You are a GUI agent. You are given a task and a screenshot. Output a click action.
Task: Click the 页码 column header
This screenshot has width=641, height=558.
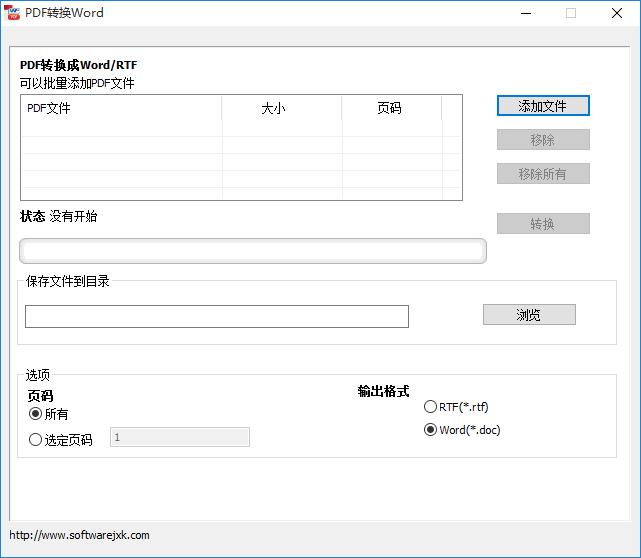(x=390, y=108)
